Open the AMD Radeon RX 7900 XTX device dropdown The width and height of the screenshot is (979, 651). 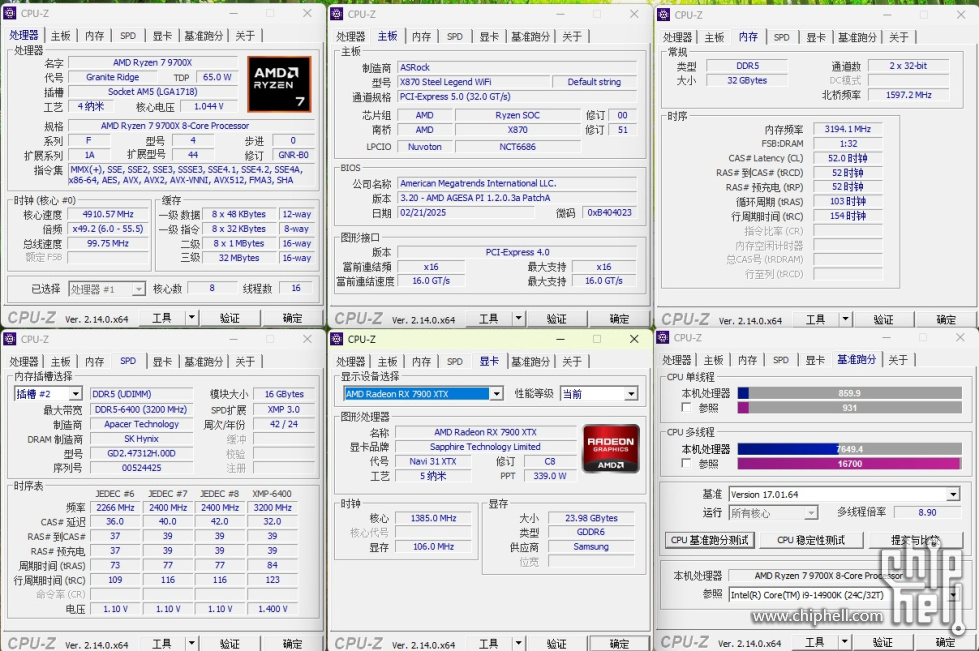pos(423,394)
